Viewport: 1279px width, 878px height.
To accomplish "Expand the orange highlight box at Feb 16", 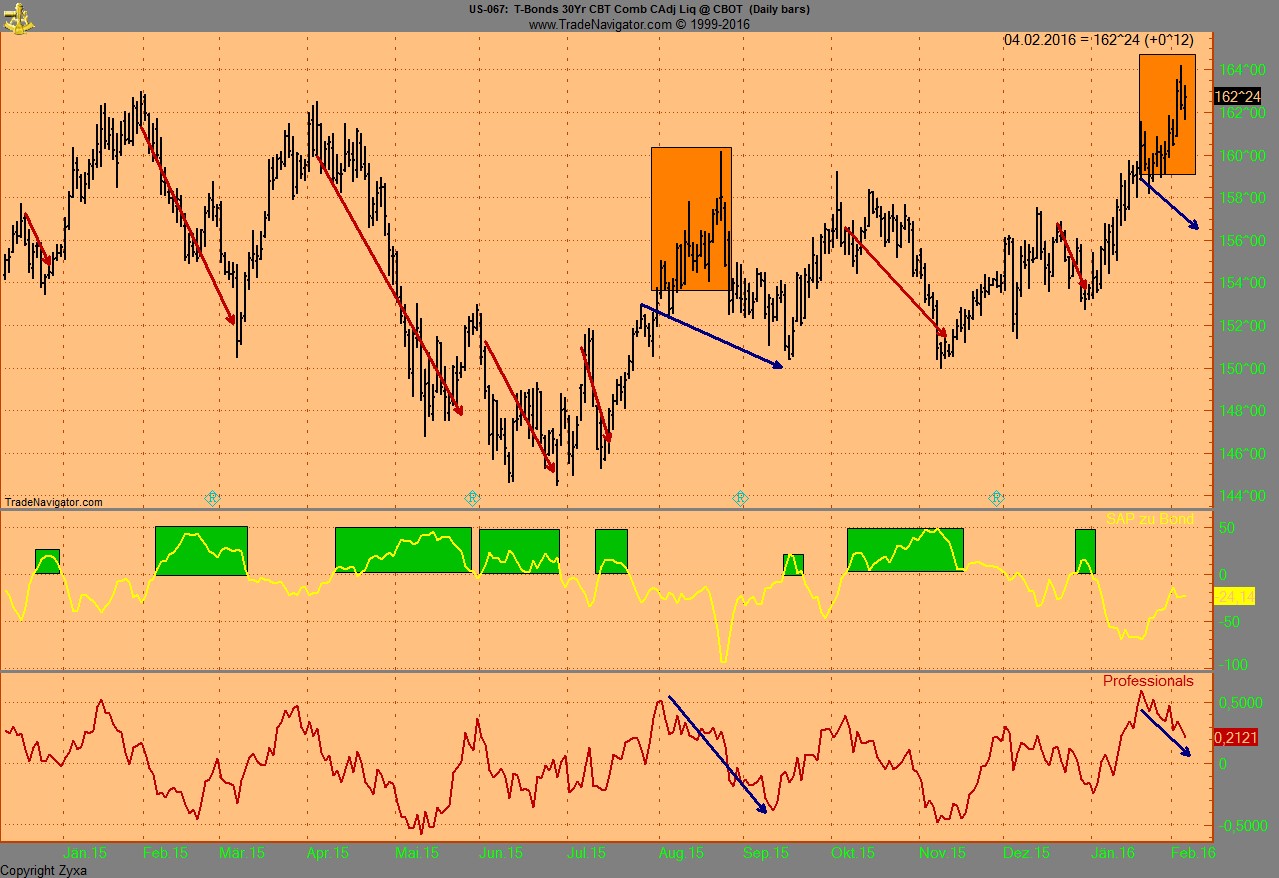I will coord(1167,115).
